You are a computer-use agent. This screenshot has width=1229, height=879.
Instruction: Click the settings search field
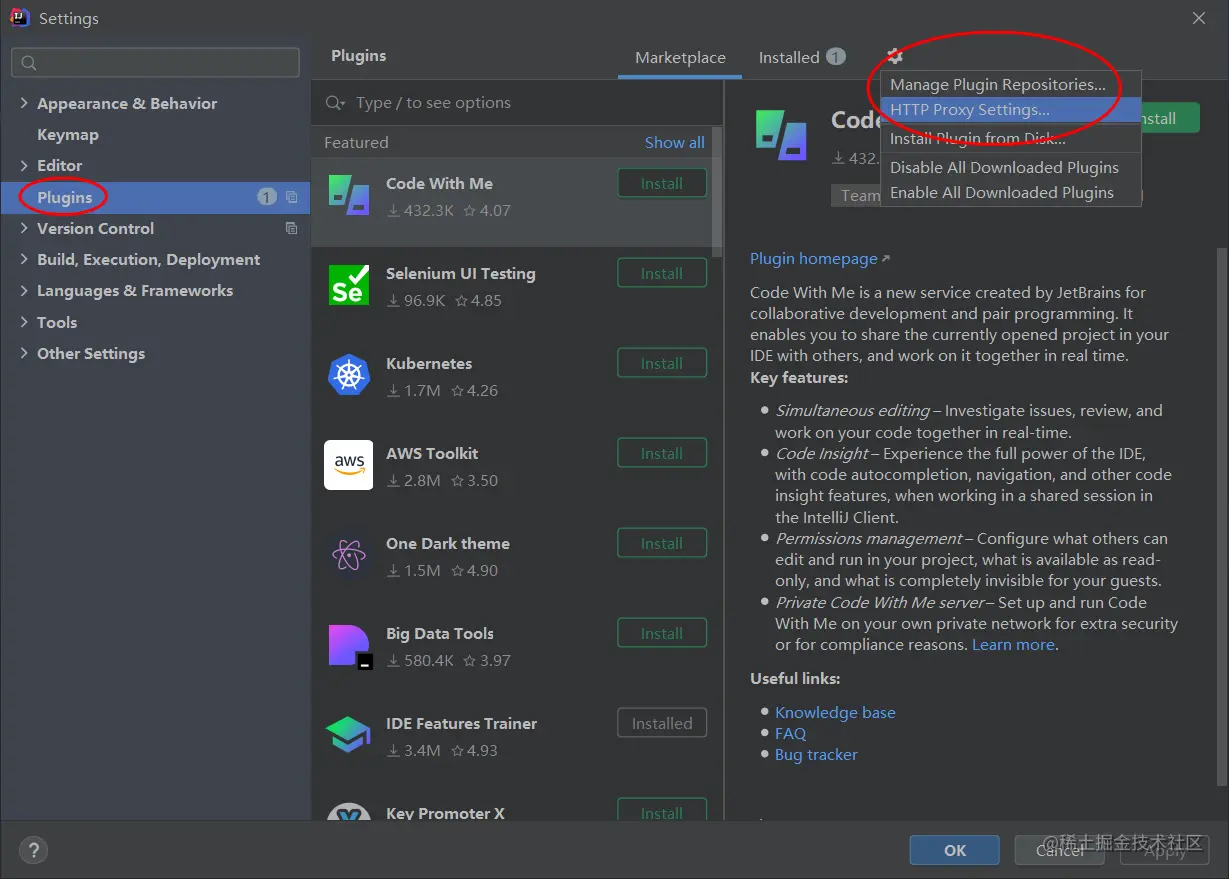[x=155, y=63]
